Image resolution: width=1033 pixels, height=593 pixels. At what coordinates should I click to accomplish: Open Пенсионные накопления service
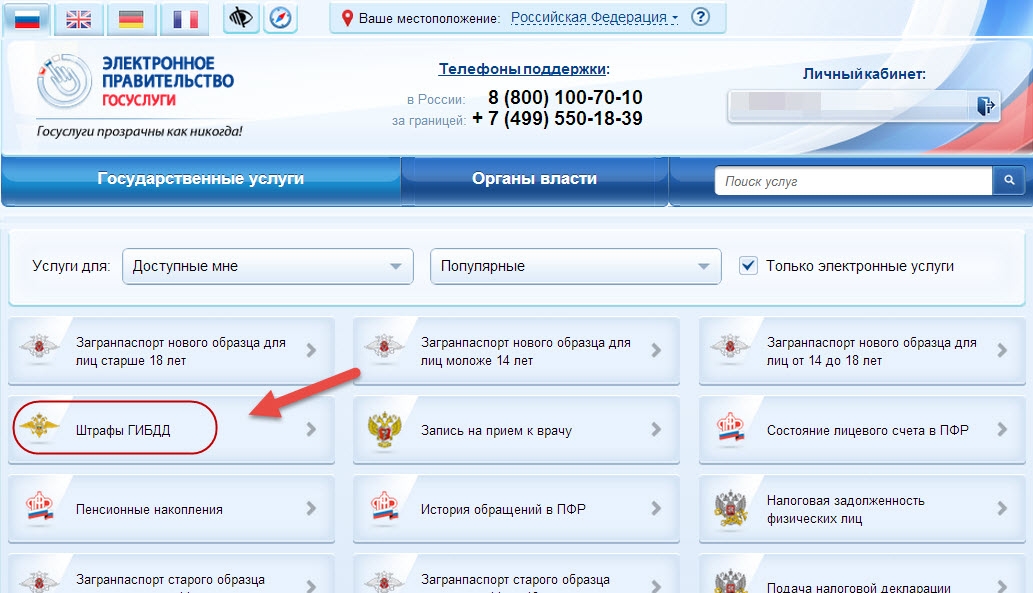coord(171,509)
